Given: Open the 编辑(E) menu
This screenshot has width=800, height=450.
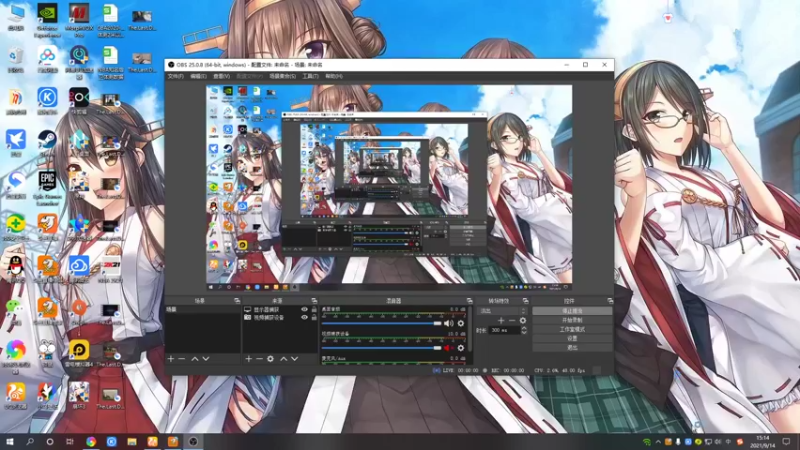Looking at the screenshot, I should click(198, 76).
